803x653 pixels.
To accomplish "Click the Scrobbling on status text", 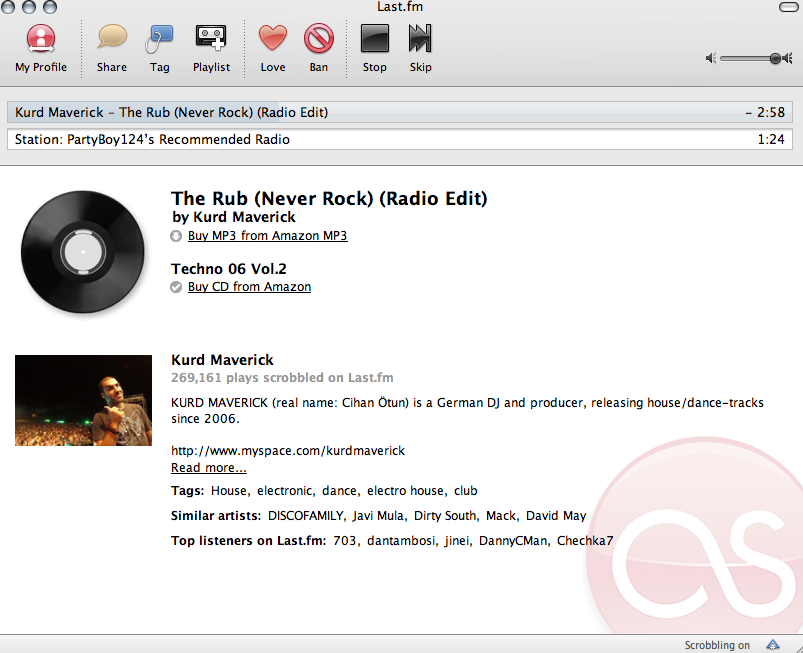I will tap(717, 645).
